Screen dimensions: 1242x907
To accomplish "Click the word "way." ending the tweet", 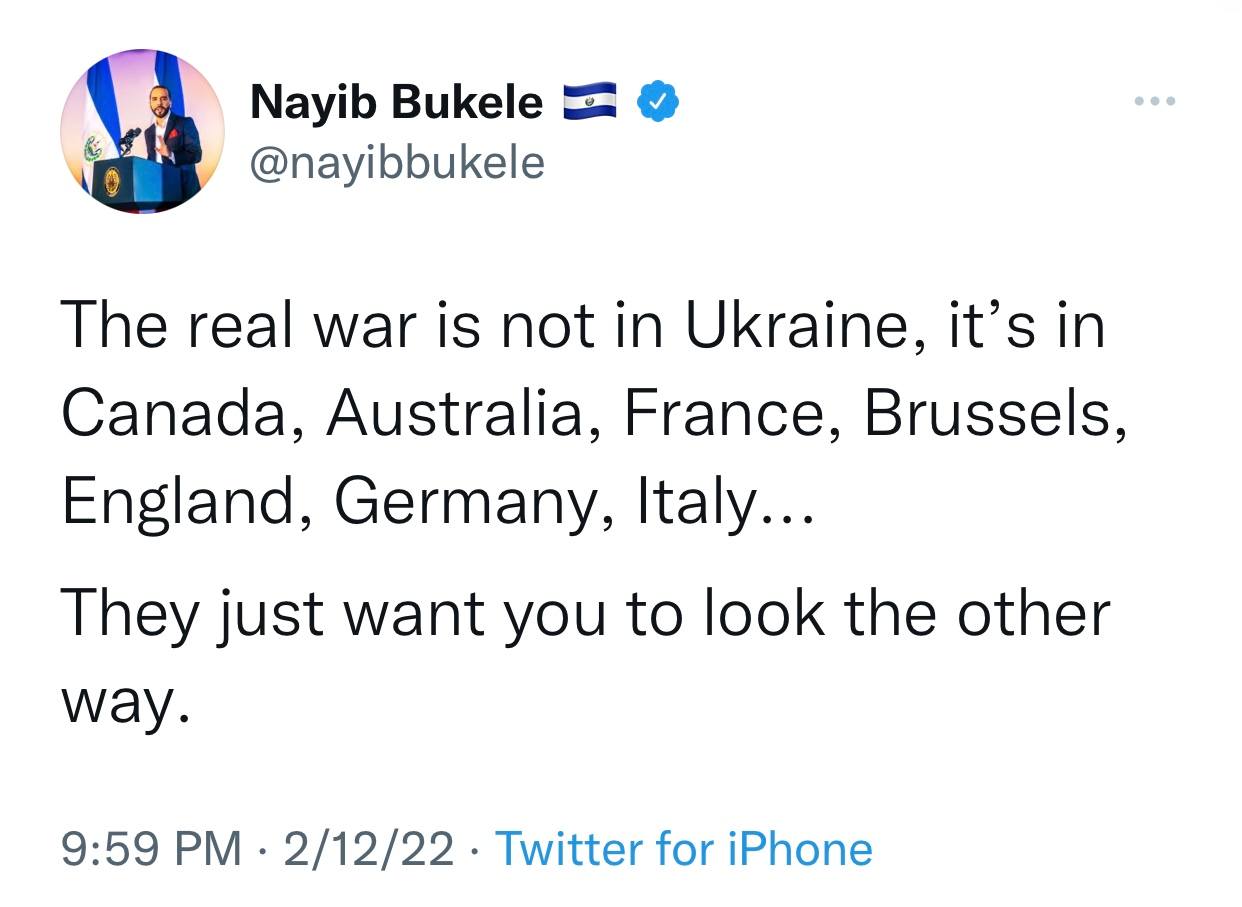I will 124,703.
